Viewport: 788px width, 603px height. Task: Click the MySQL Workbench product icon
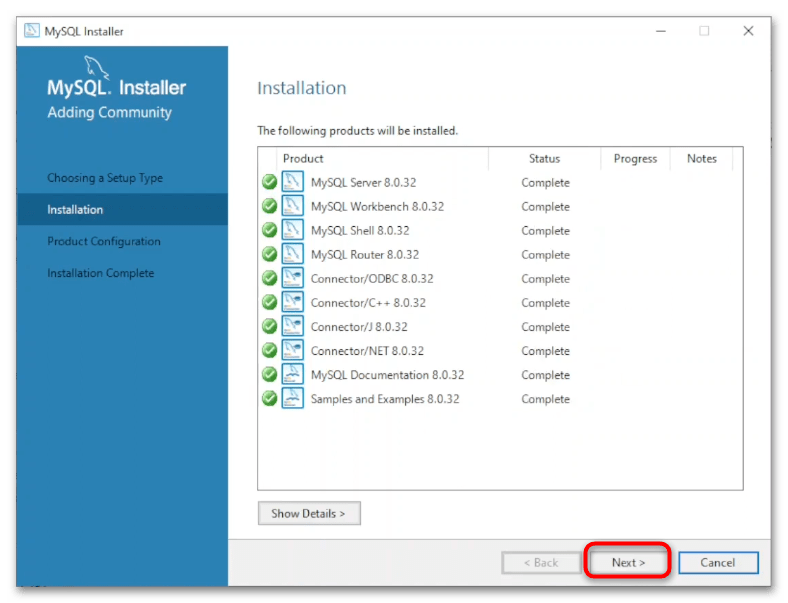click(292, 206)
